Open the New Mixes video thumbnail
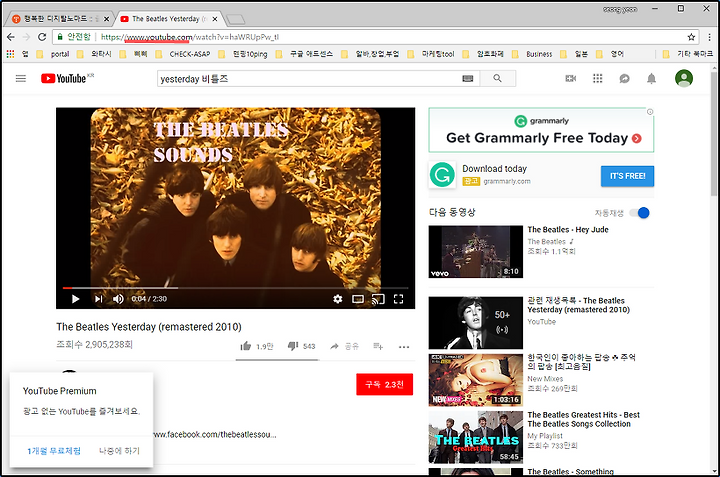Image resolution: width=720 pixels, height=477 pixels. (476, 380)
